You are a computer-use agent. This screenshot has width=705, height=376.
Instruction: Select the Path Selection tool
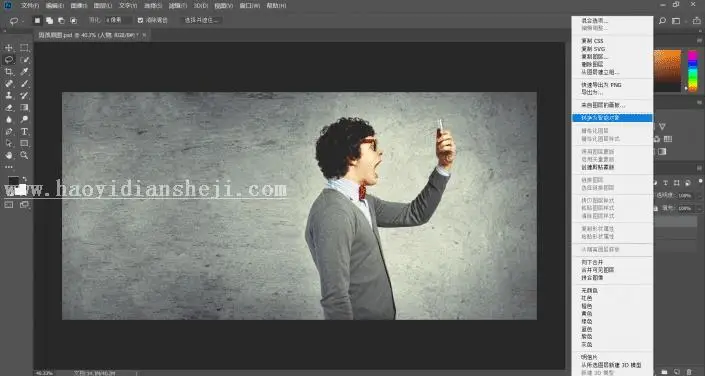[x=9, y=143]
